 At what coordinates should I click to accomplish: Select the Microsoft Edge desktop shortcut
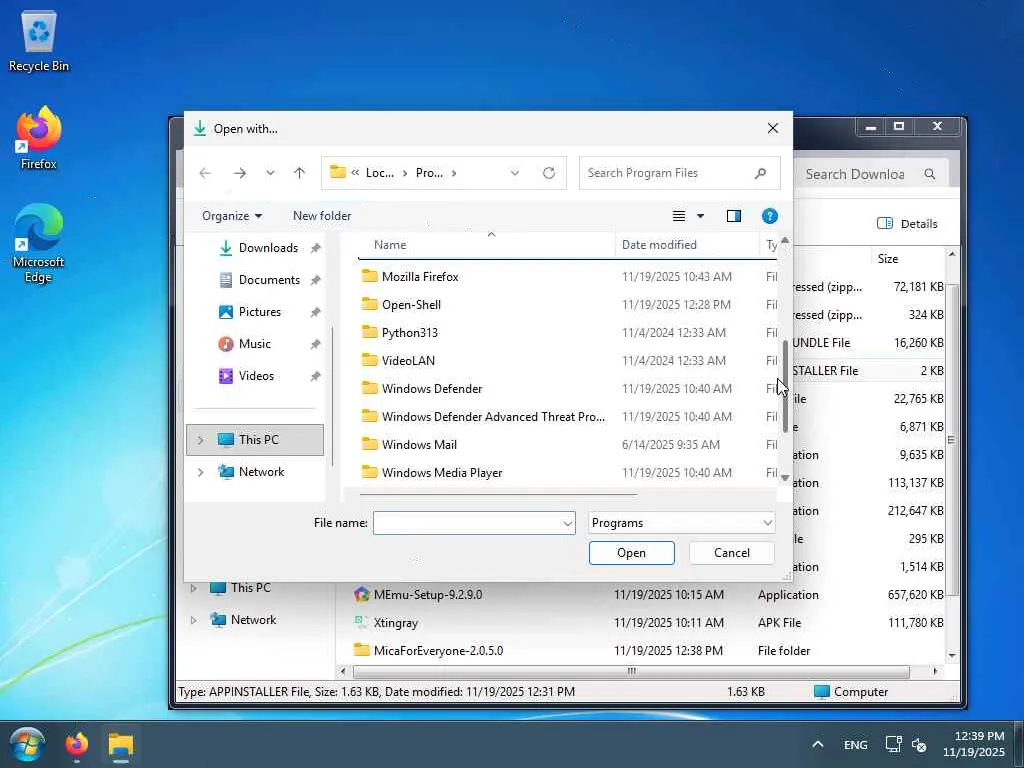click(x=39, y=243)
